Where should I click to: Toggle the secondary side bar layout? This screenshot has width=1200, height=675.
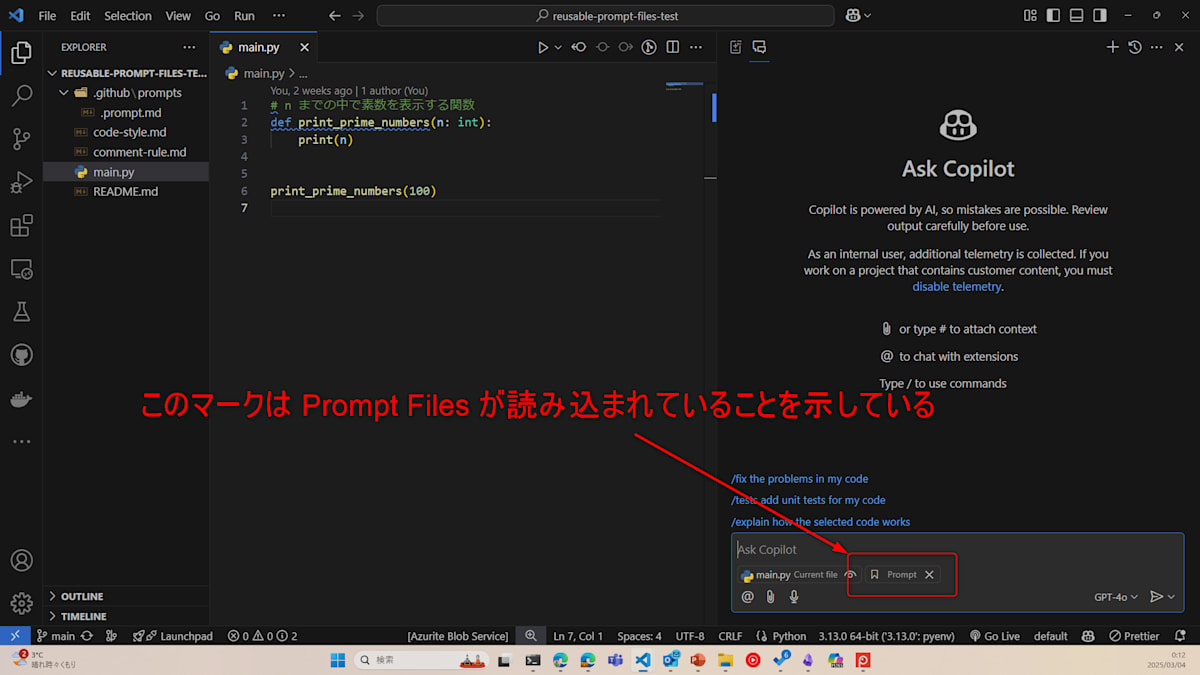(1100, 16)
